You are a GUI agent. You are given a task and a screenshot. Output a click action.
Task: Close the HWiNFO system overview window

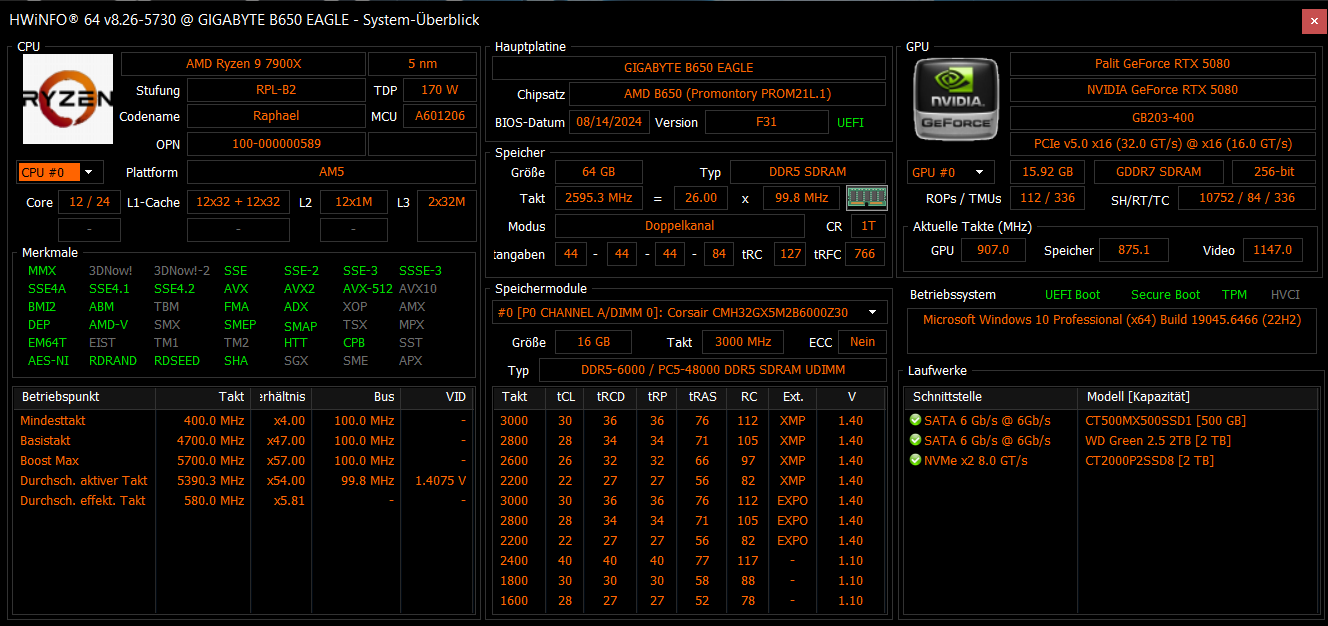tap(1313, 20)
